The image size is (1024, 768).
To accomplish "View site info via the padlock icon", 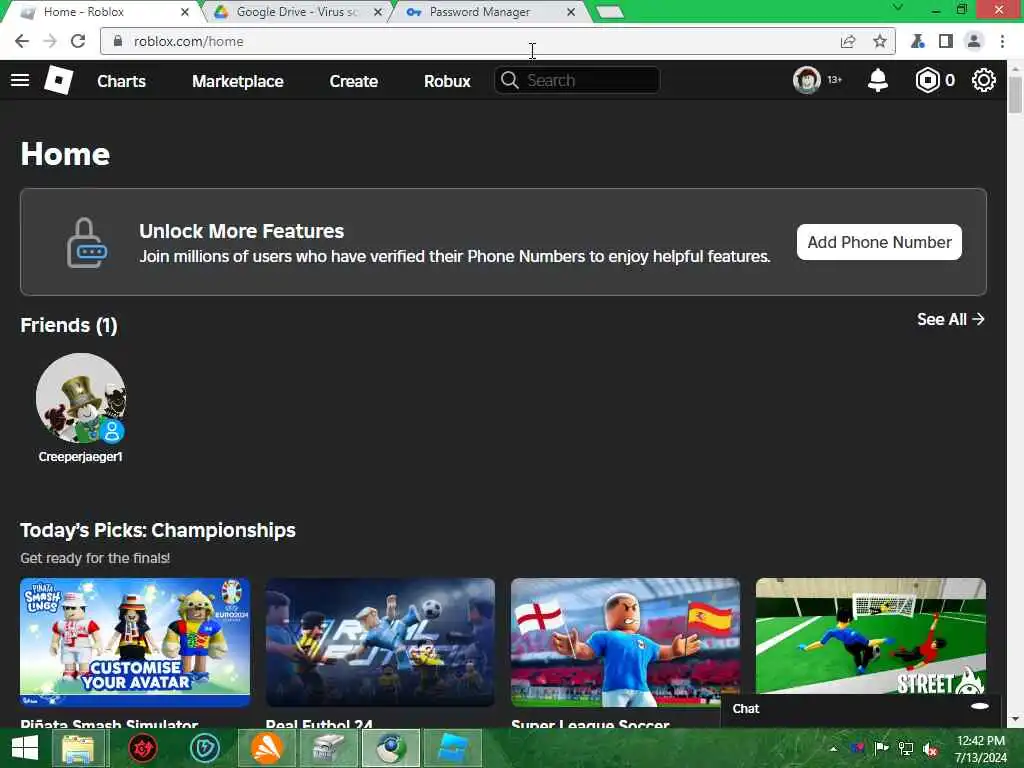I will (118, 41).
